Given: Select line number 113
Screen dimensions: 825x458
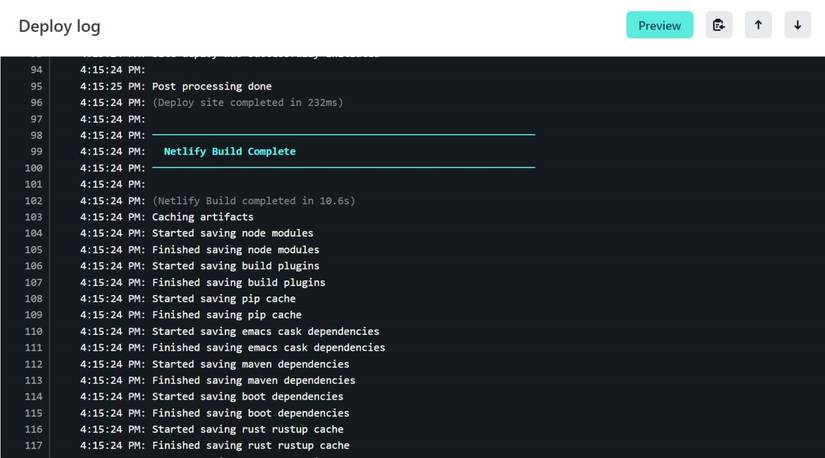Looking at the screenshot, I should 34,381.
